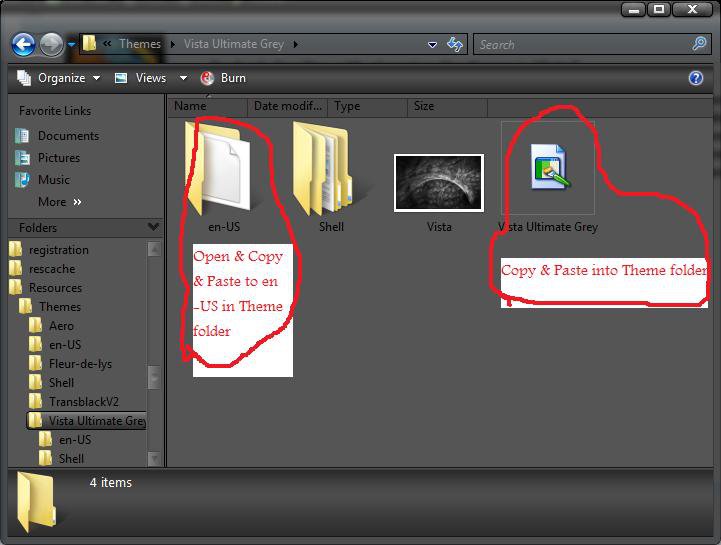Click the Refresh icon in address bar
721x545 pixels.
point(455,44)
